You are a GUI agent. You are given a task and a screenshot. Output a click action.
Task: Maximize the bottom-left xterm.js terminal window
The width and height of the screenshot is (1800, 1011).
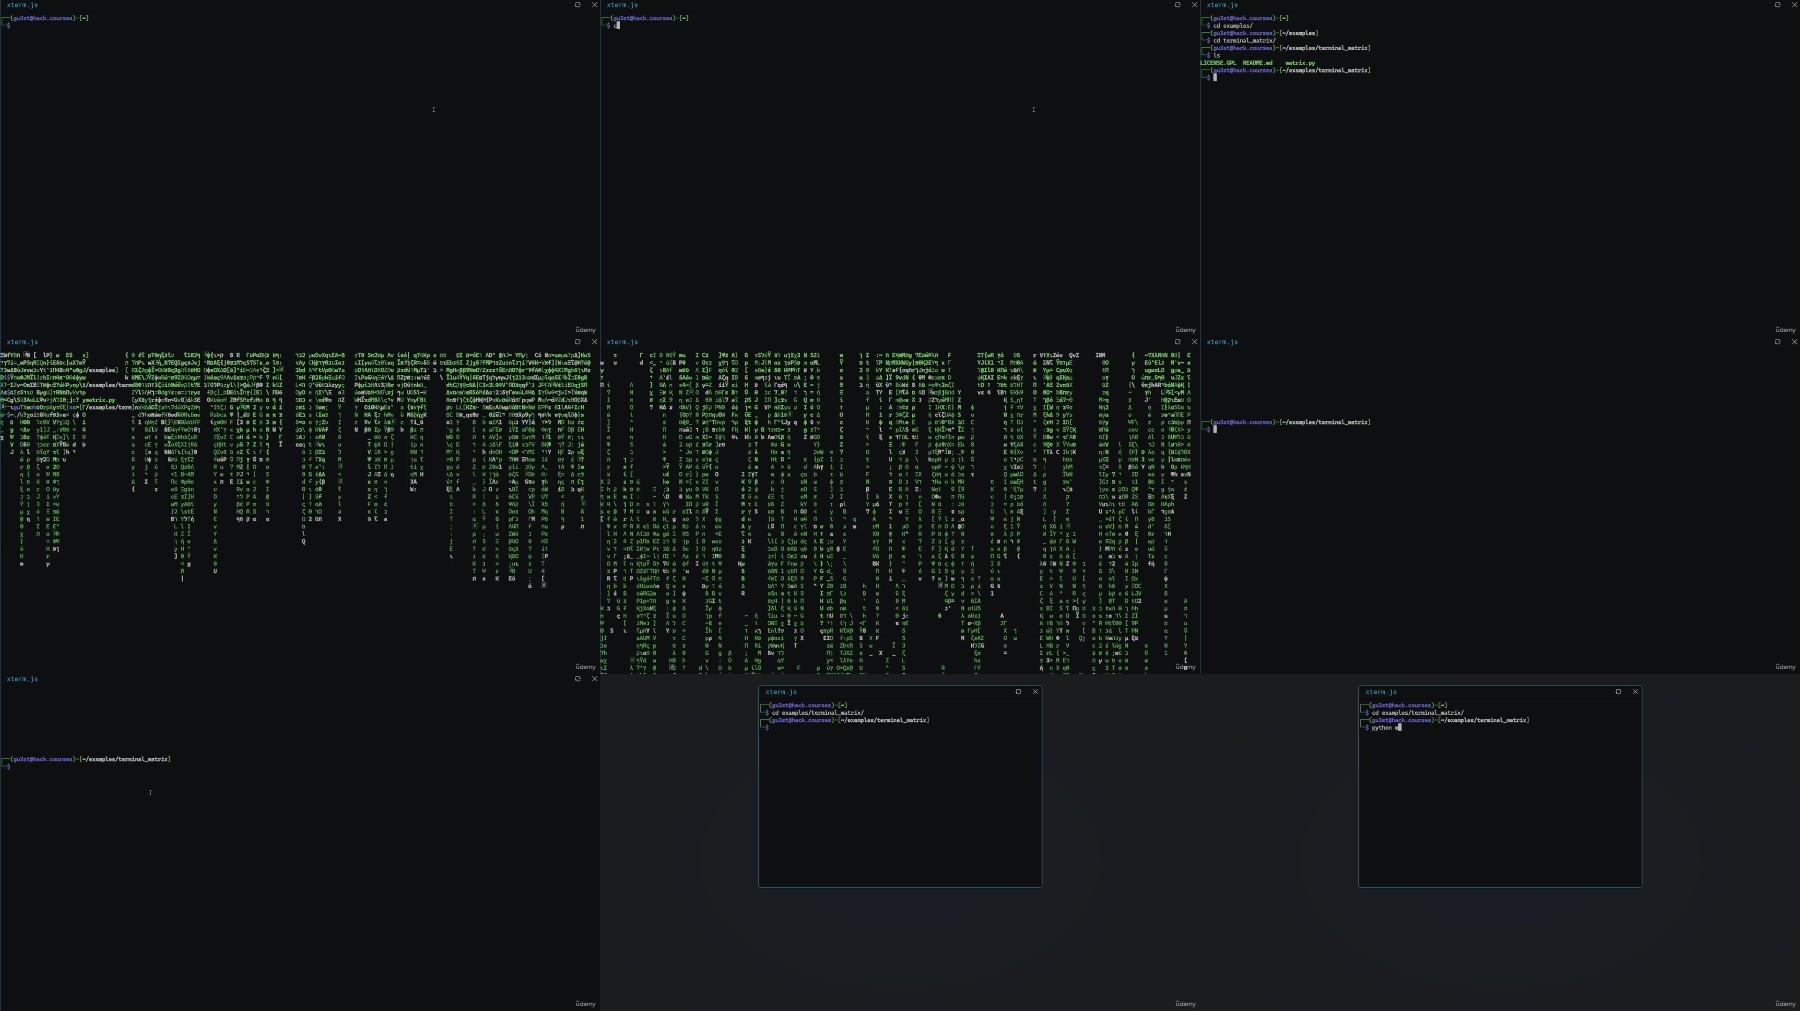(x=577, y=679)
